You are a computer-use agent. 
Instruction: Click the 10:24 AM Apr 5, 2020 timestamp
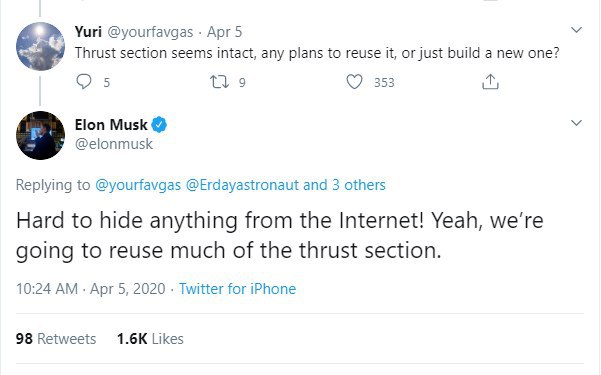click(91, 289)
